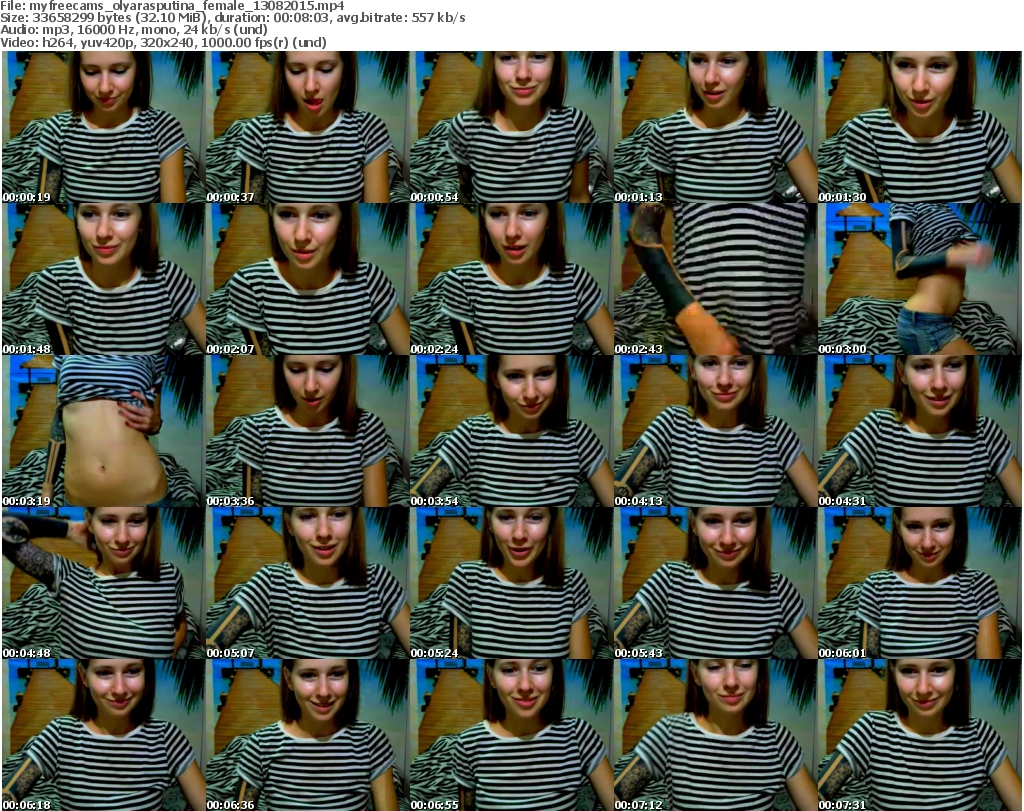Open the frame stamped 00:06:18
The image size is (1024, 811).
tap(103, 735)
